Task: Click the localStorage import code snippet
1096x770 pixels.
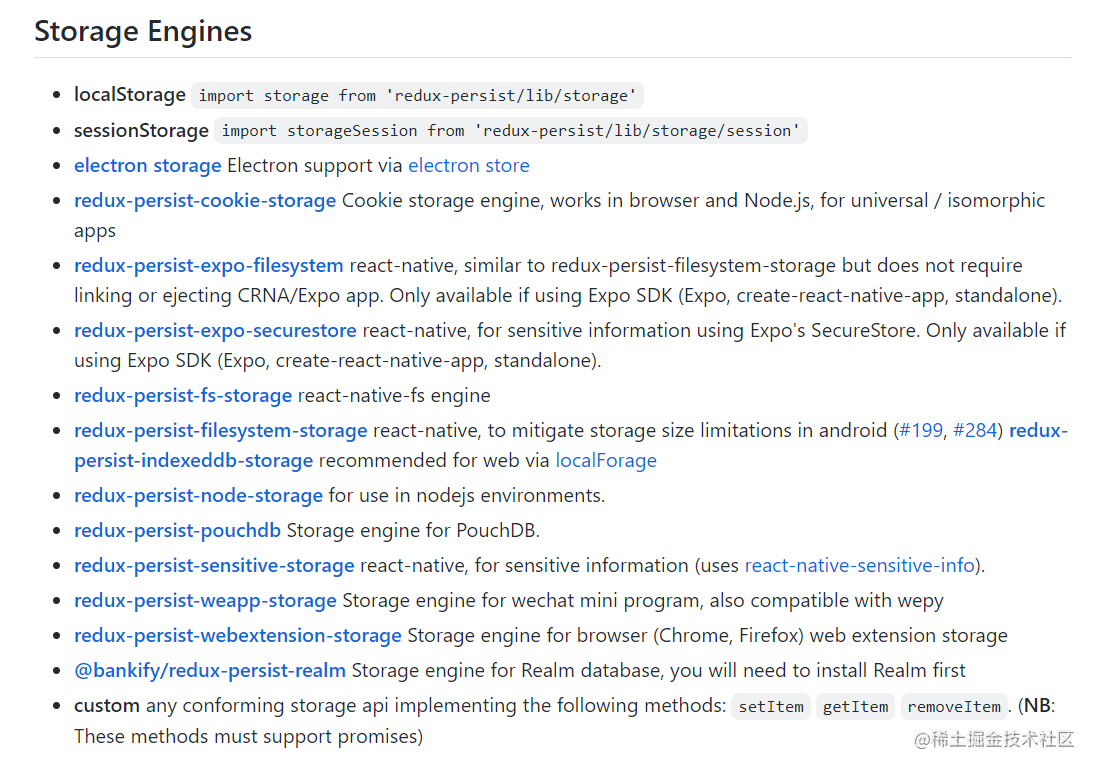Action: tap(417, 96)
